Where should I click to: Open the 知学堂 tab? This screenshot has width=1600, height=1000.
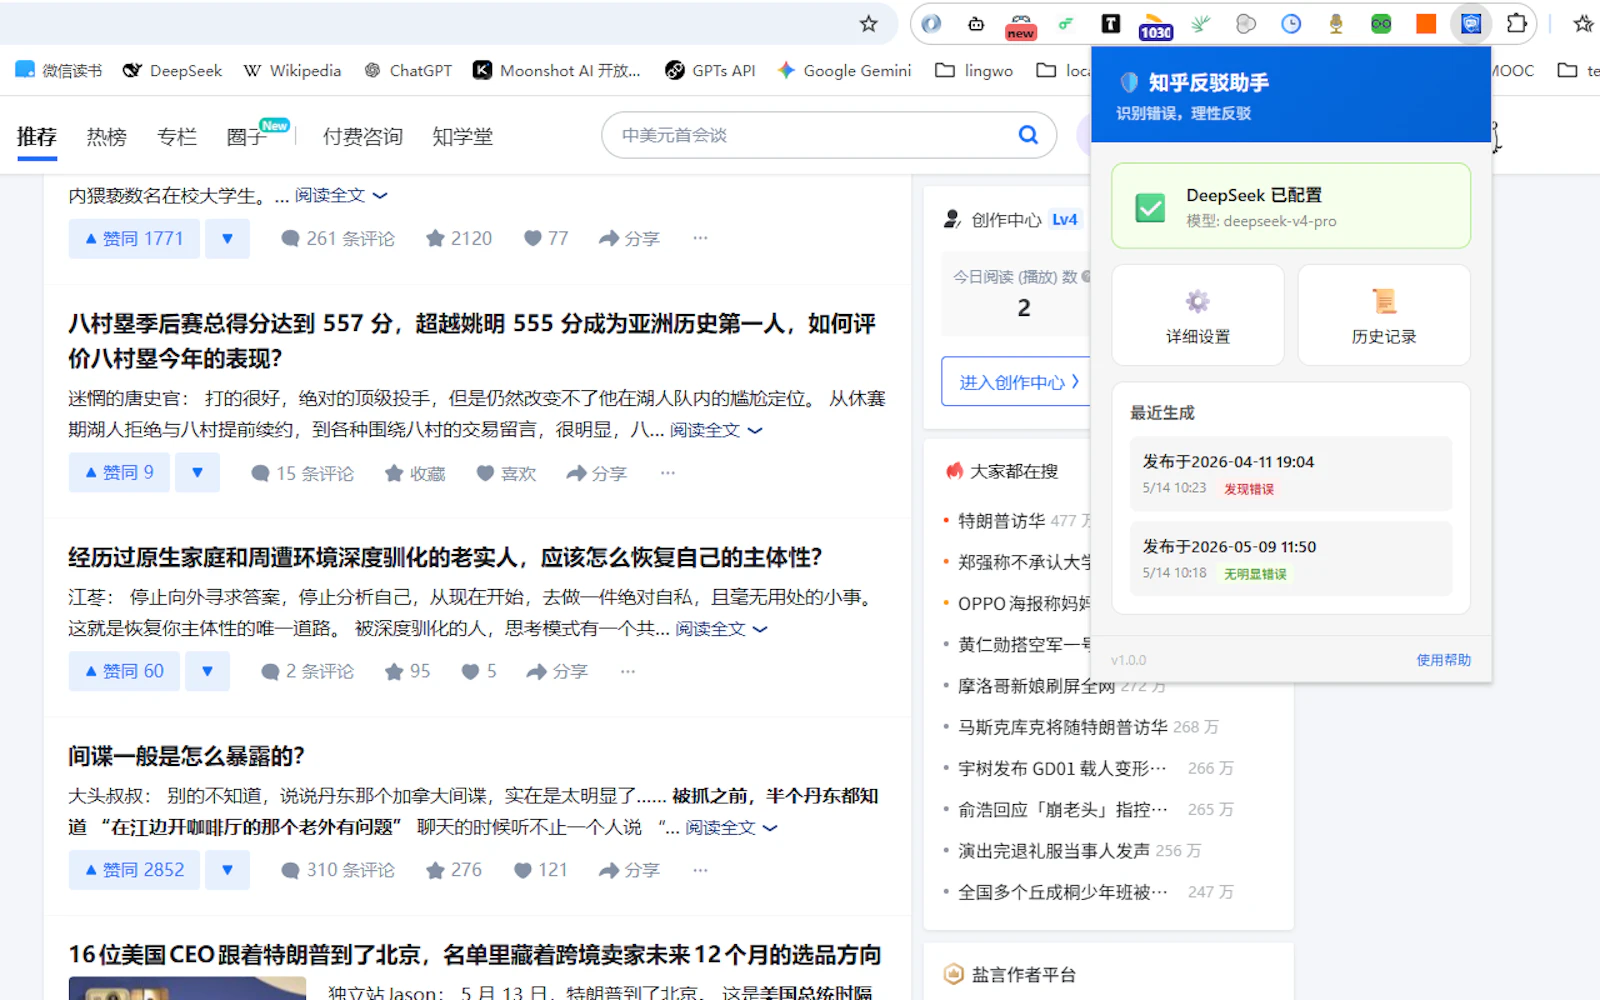[463, 137]
